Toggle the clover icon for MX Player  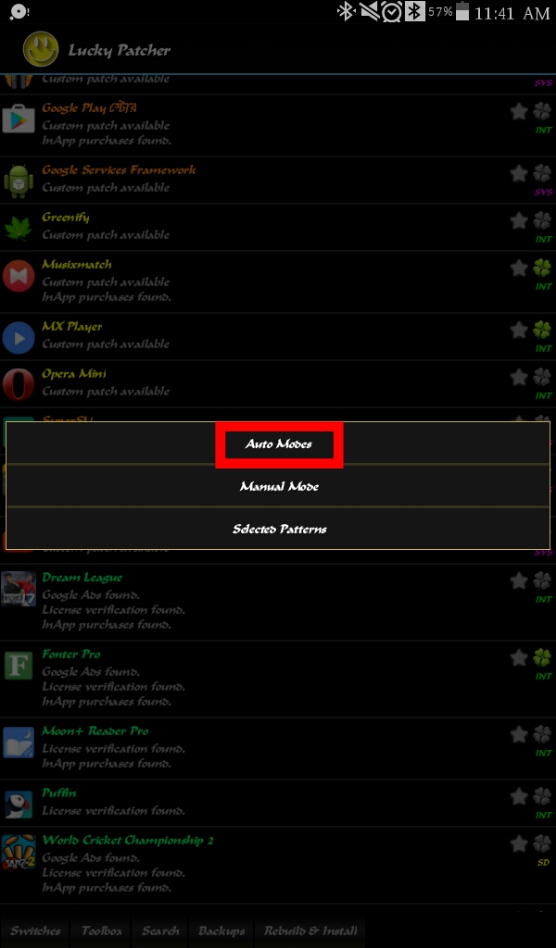(x=542, y=330)
